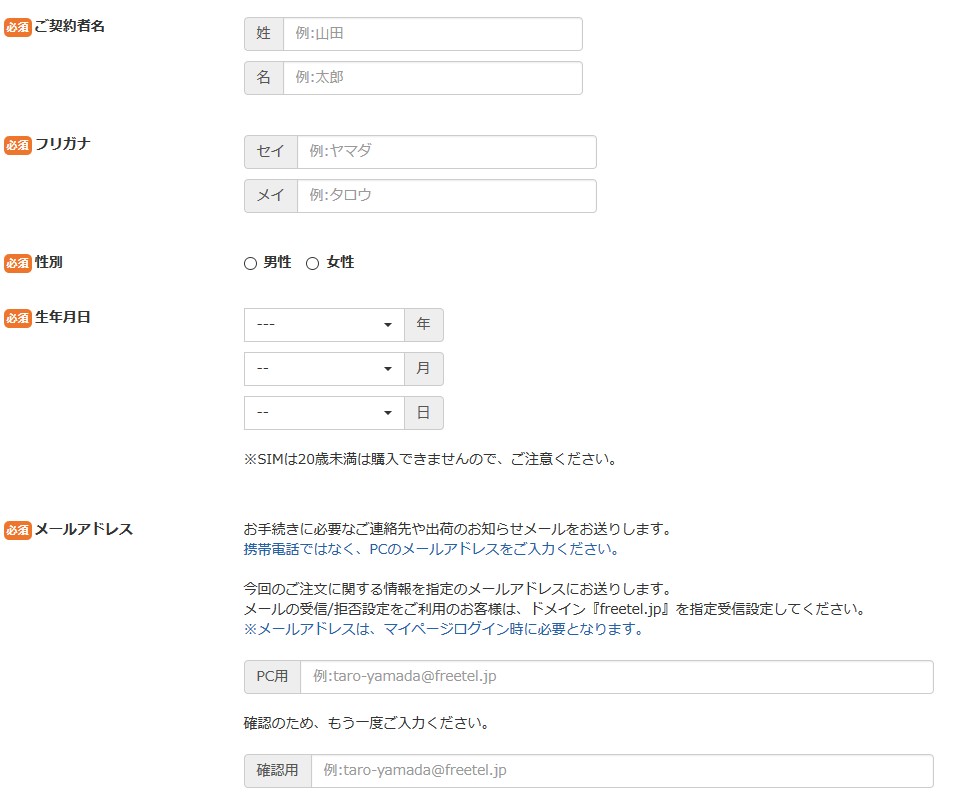This screenshot has height=808, width=955.
Task: Open the birth month (月) dropdown
Action: tap(324, 369)
